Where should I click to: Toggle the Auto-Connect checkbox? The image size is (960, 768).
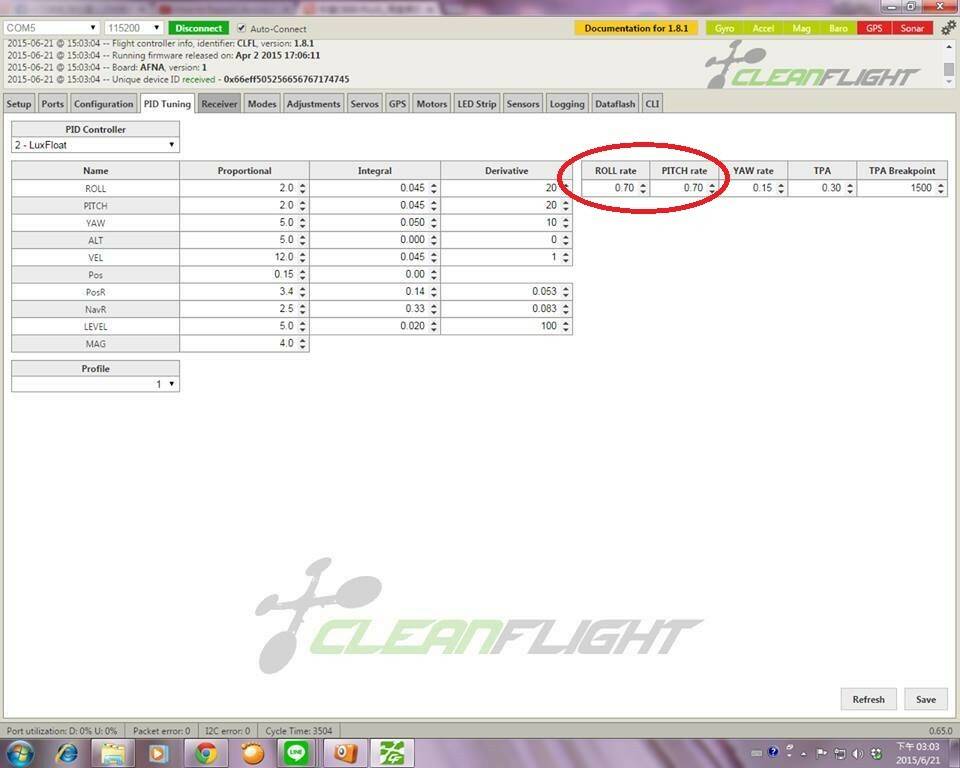[x=242, y=28]
